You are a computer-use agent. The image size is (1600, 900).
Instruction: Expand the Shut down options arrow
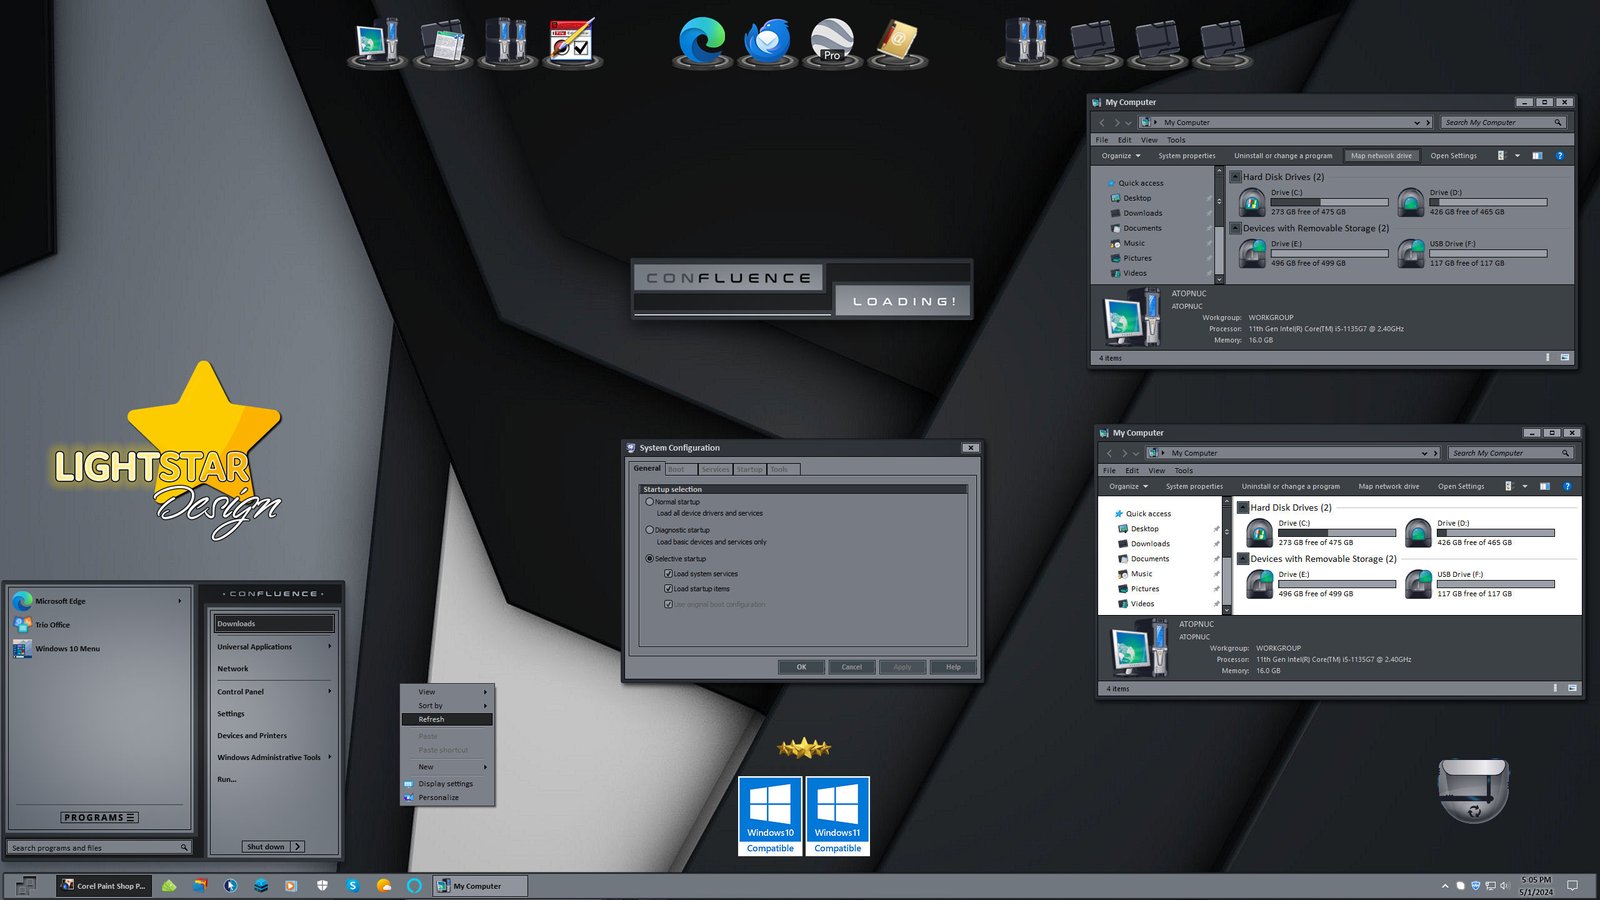(298, 846)
